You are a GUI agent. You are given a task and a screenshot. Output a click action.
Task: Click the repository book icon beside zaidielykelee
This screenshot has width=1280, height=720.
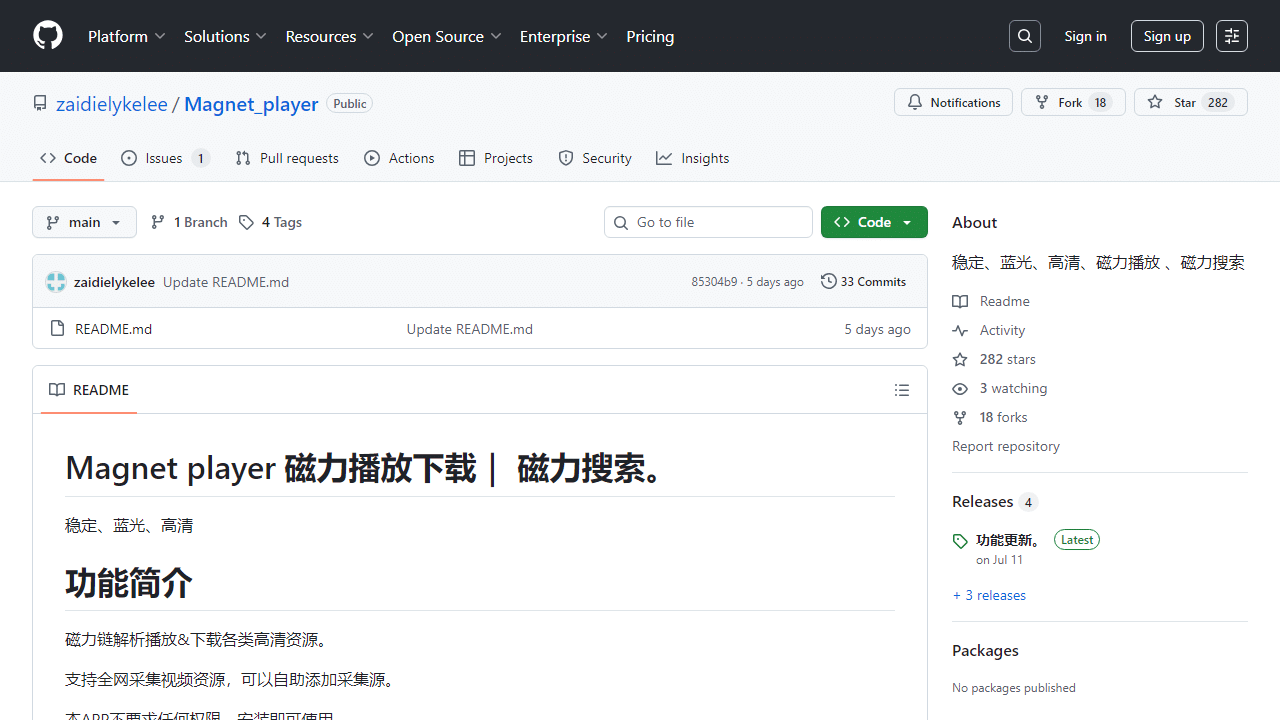click(40, 103)
